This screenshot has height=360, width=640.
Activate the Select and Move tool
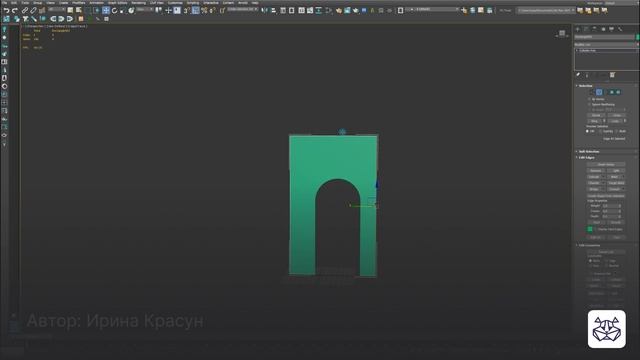click(106, 10)
